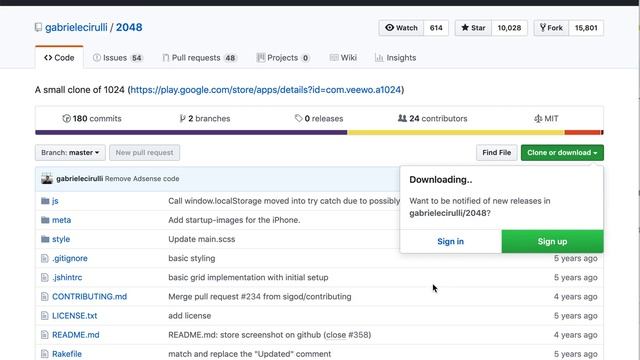
Task: Click the js folder icon
Action: pos(45,201)
